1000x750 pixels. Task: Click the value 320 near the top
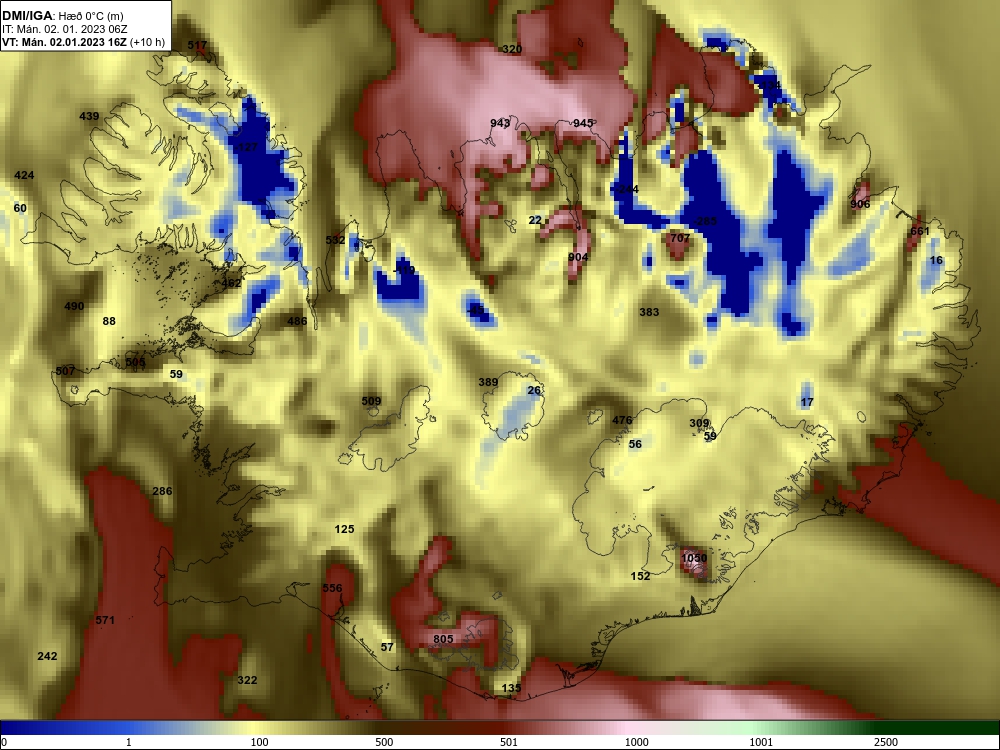coord(512,50)
